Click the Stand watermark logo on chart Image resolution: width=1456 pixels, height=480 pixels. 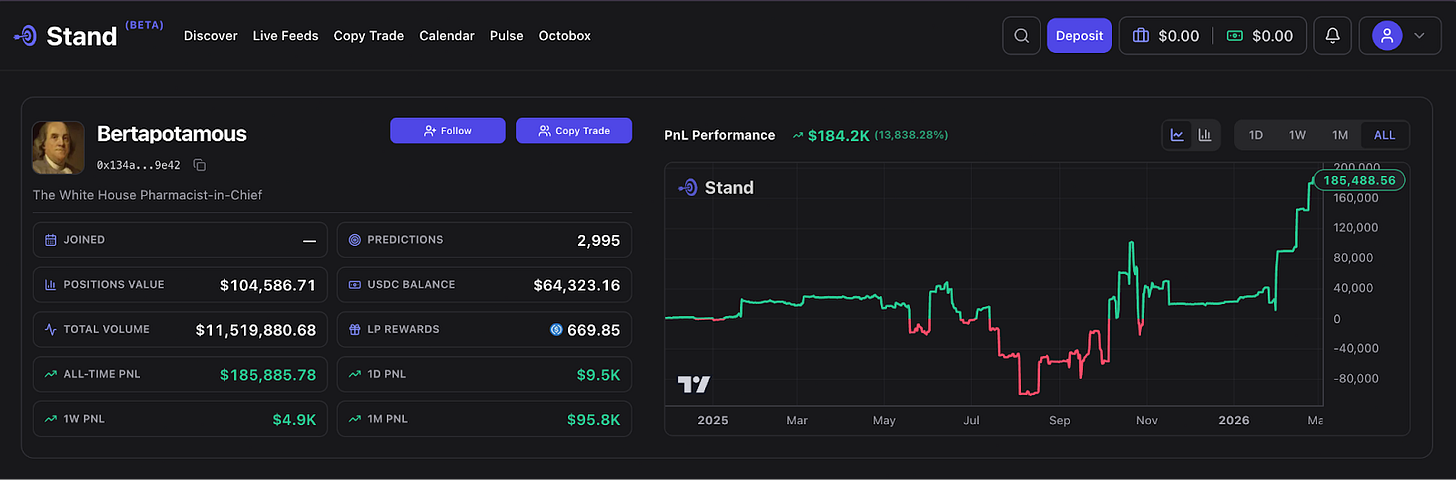tap(716, 187)
